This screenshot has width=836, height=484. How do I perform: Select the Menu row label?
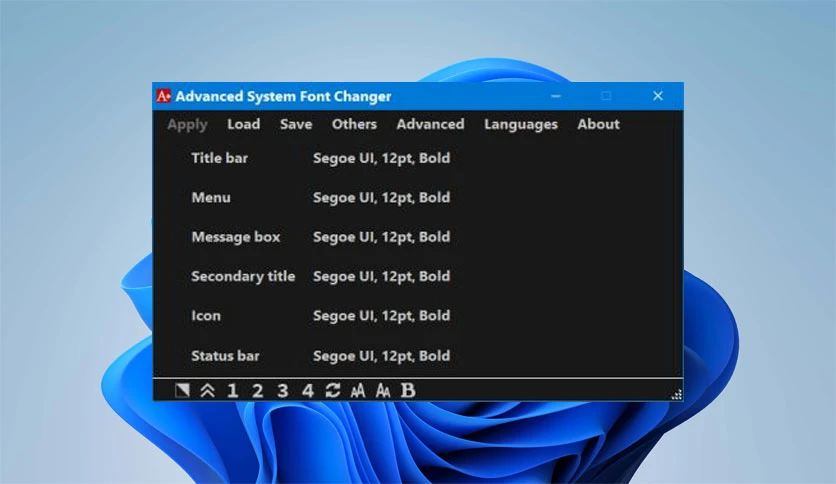coord(211,198)
